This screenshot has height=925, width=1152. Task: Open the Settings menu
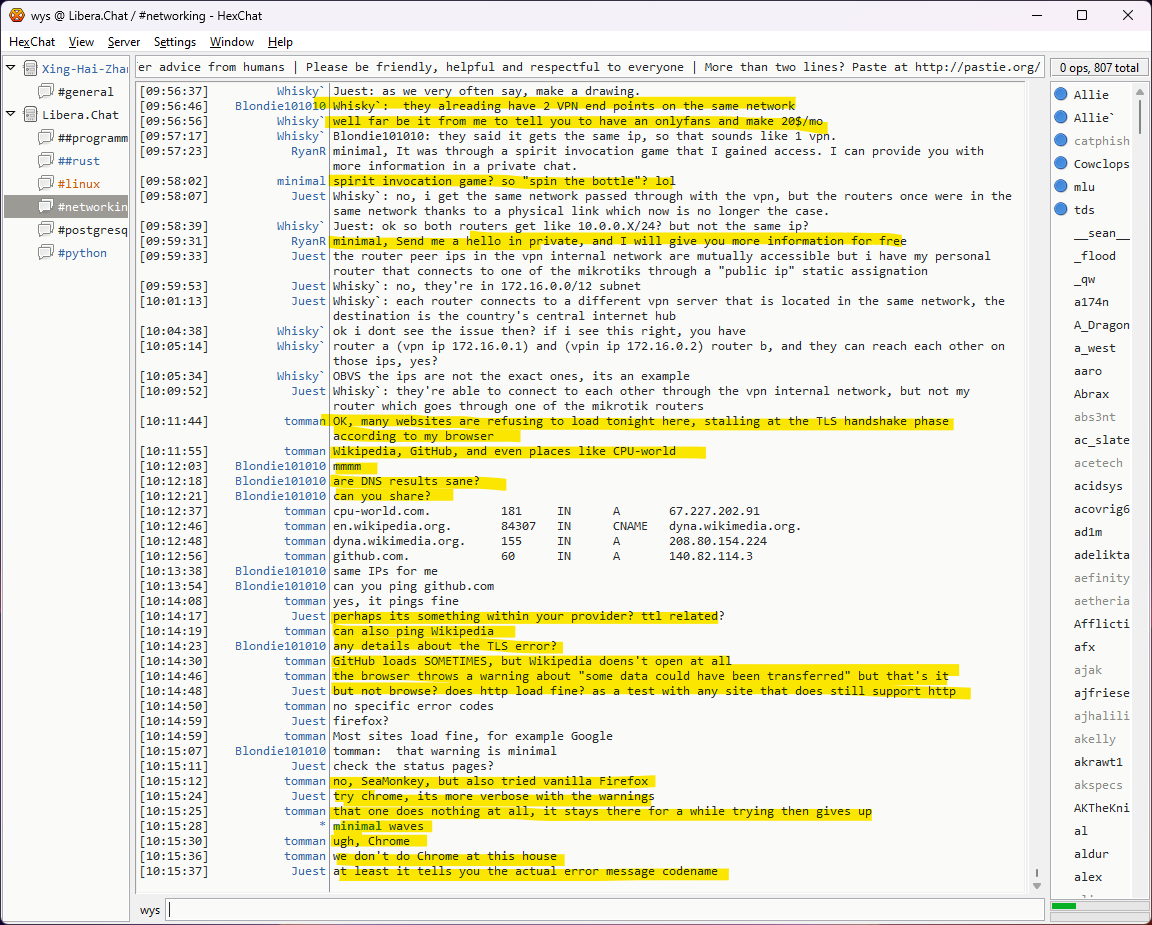click(175, 42)
